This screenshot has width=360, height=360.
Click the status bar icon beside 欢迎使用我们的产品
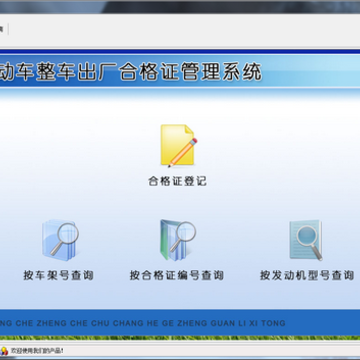[x=4, y=351]
